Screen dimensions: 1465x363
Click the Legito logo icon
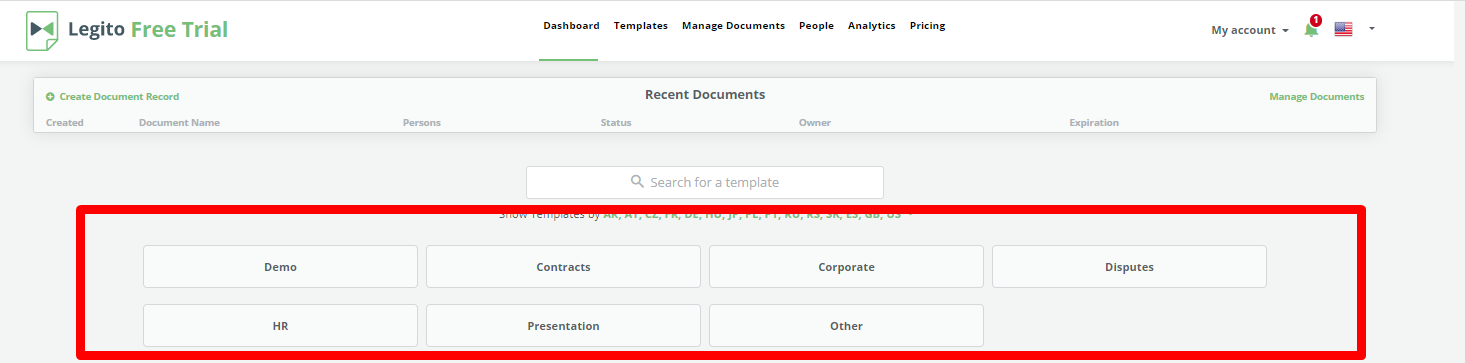tap(42, 30)
